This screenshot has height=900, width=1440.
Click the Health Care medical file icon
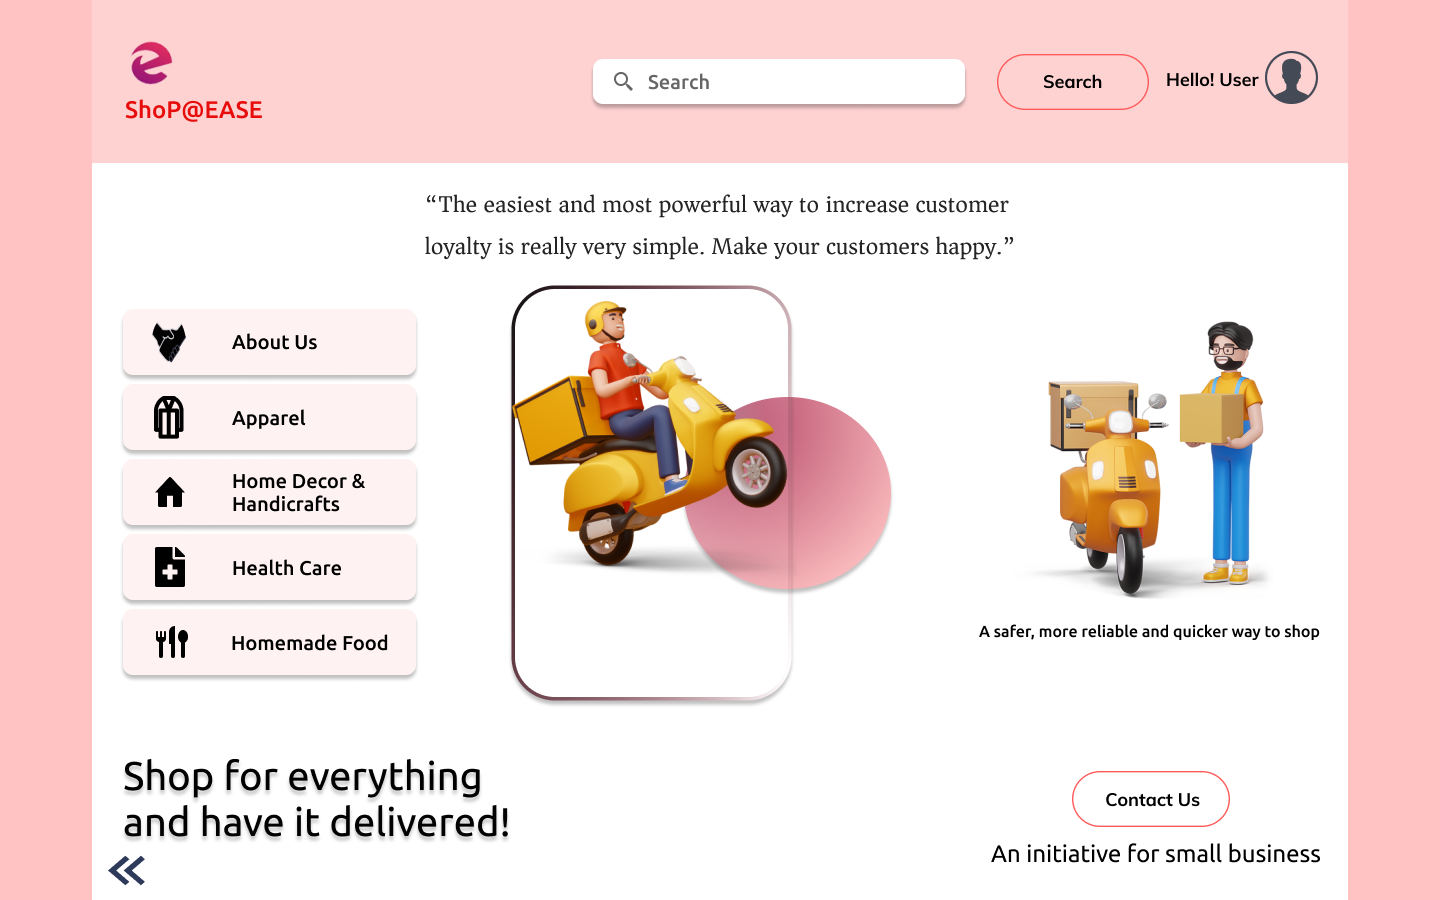[170, 567]
